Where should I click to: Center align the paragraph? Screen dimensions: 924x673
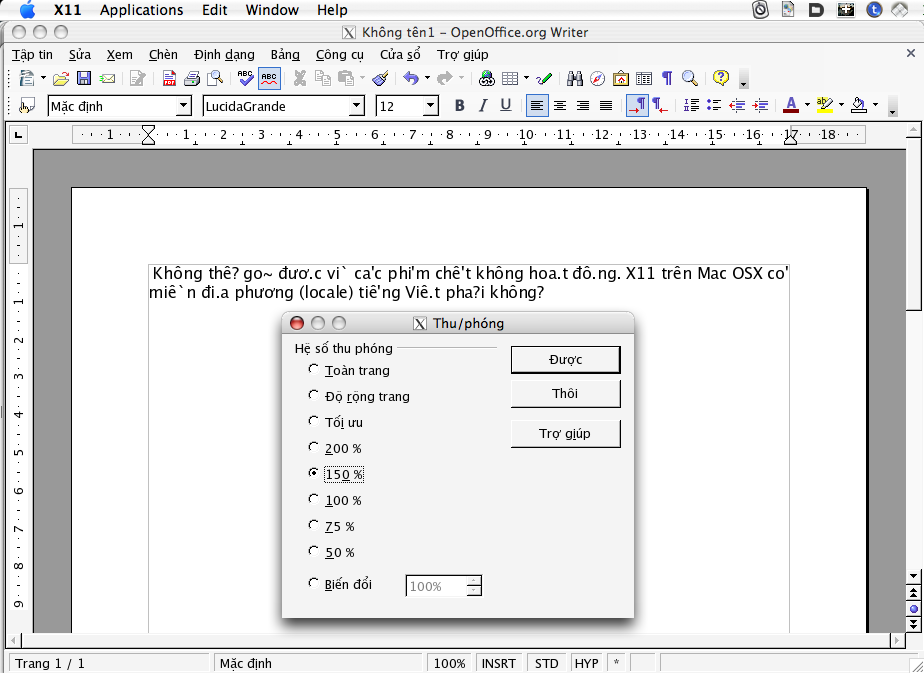point(560,105)
